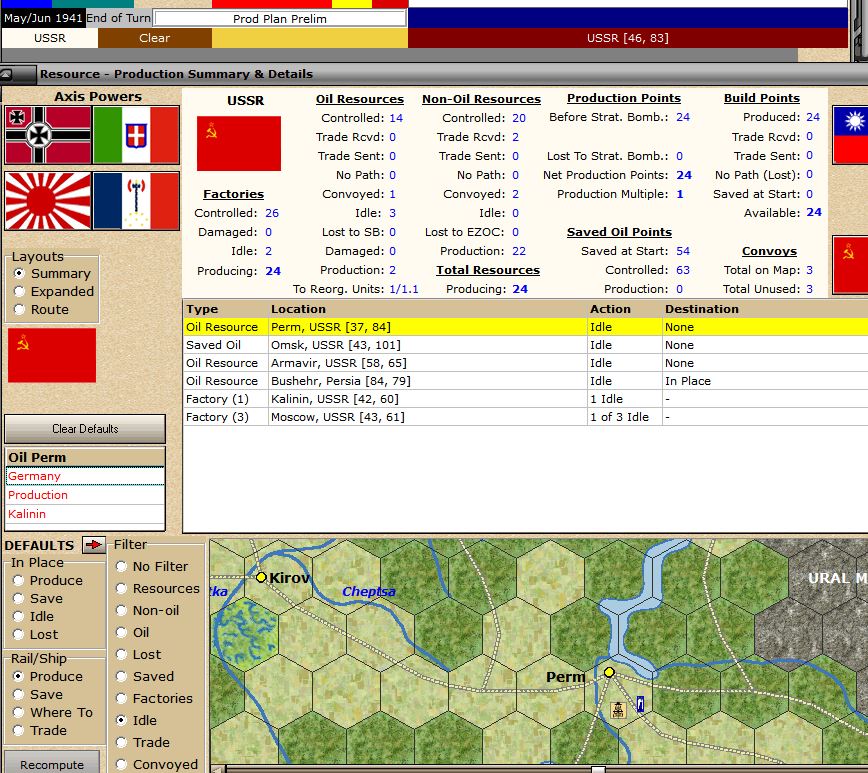Image resolution: width=868 pixels, height=773 pixels.
Task: Sort table by Type column header
Action: click(225, 309)
